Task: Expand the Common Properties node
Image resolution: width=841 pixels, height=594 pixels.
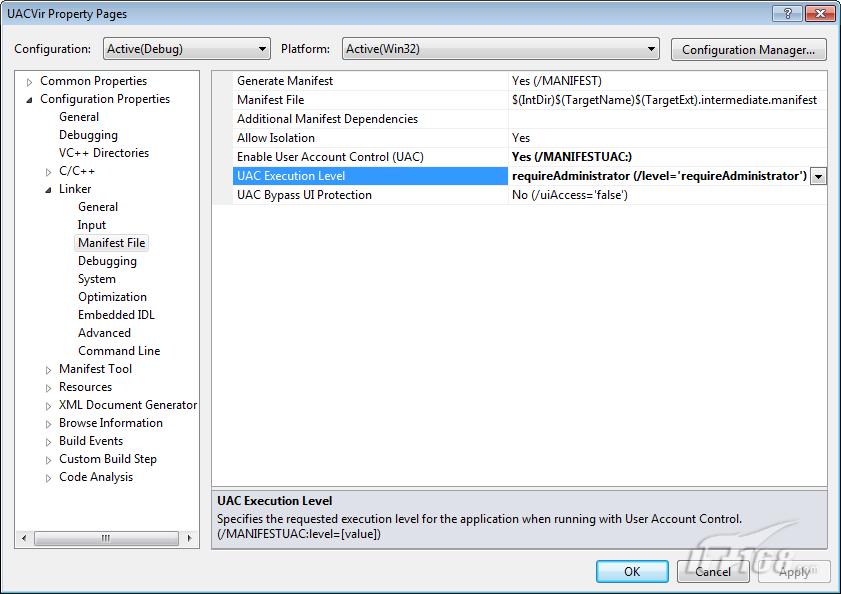Action: tap(29, 82)
